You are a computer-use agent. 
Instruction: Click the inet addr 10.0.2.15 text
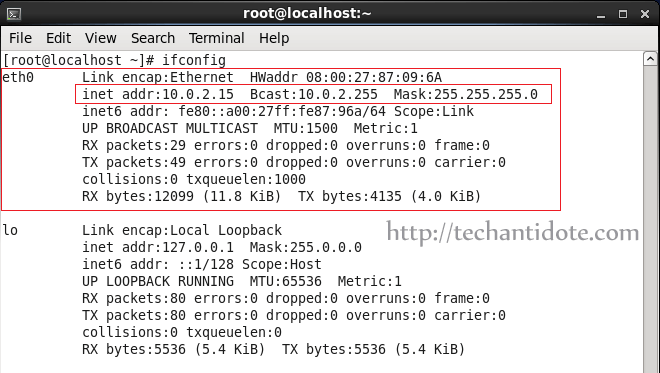[158, 94]
